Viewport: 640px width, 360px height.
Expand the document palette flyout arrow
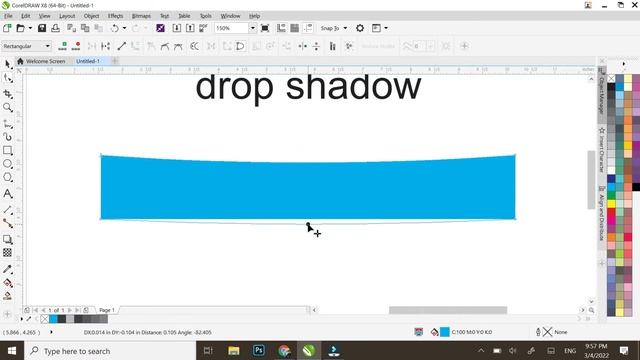(22, 319)
